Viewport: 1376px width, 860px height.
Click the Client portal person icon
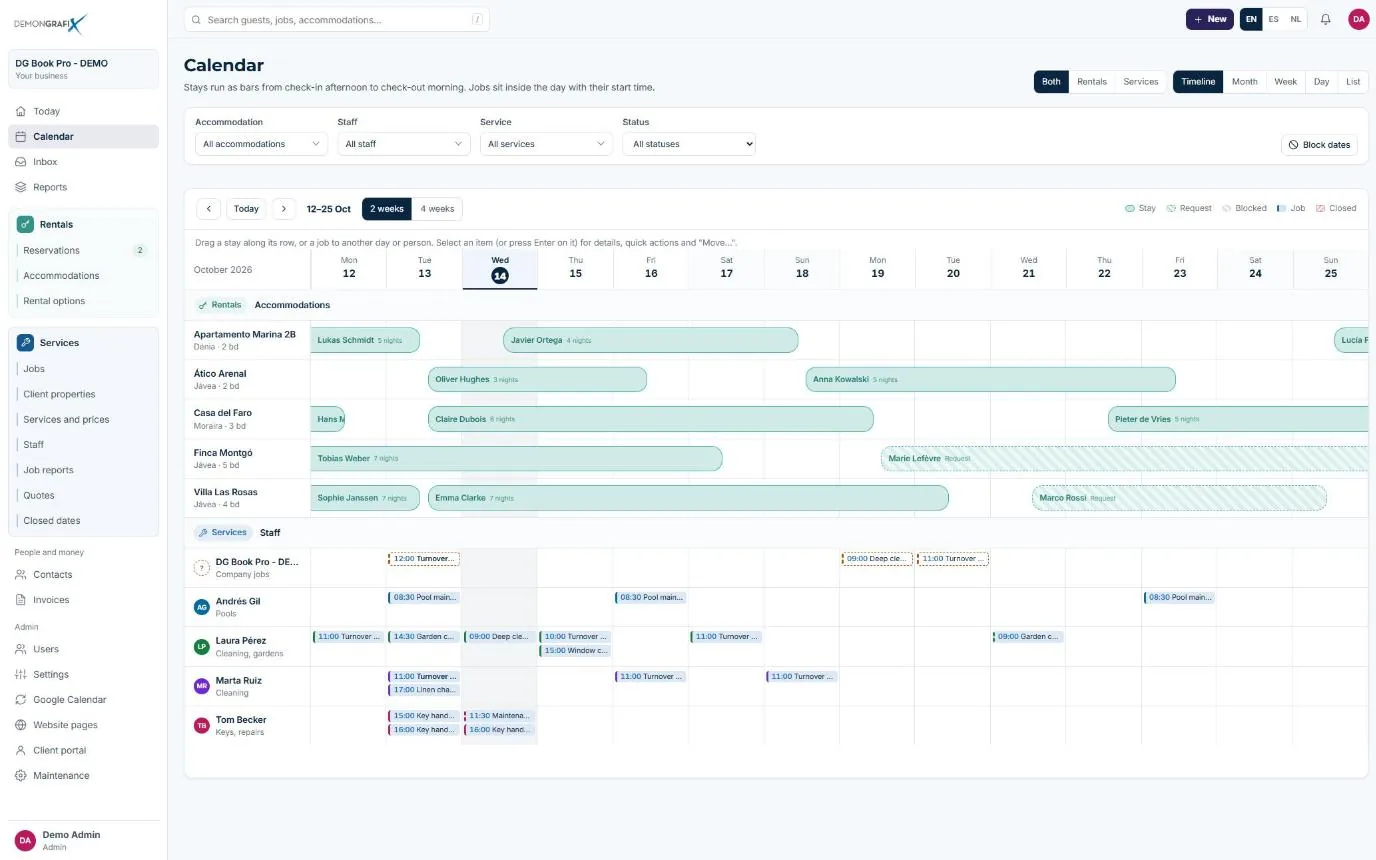[x=21, y=750]
